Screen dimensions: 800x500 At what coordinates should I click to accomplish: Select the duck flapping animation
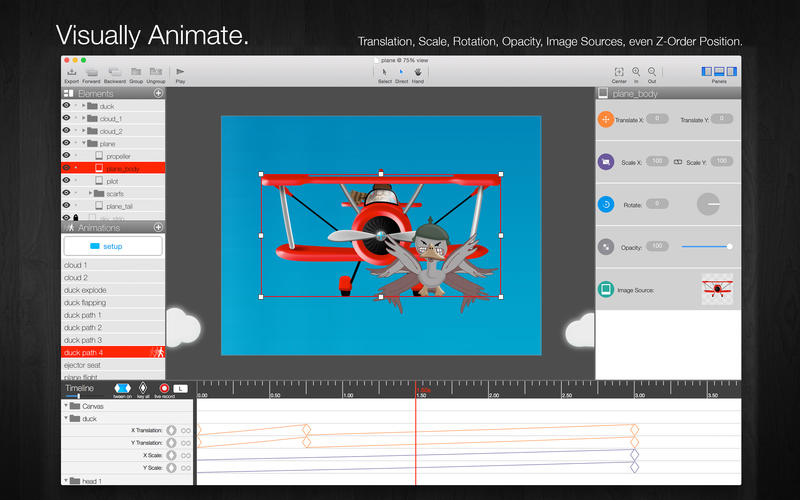tap(113, 303)
